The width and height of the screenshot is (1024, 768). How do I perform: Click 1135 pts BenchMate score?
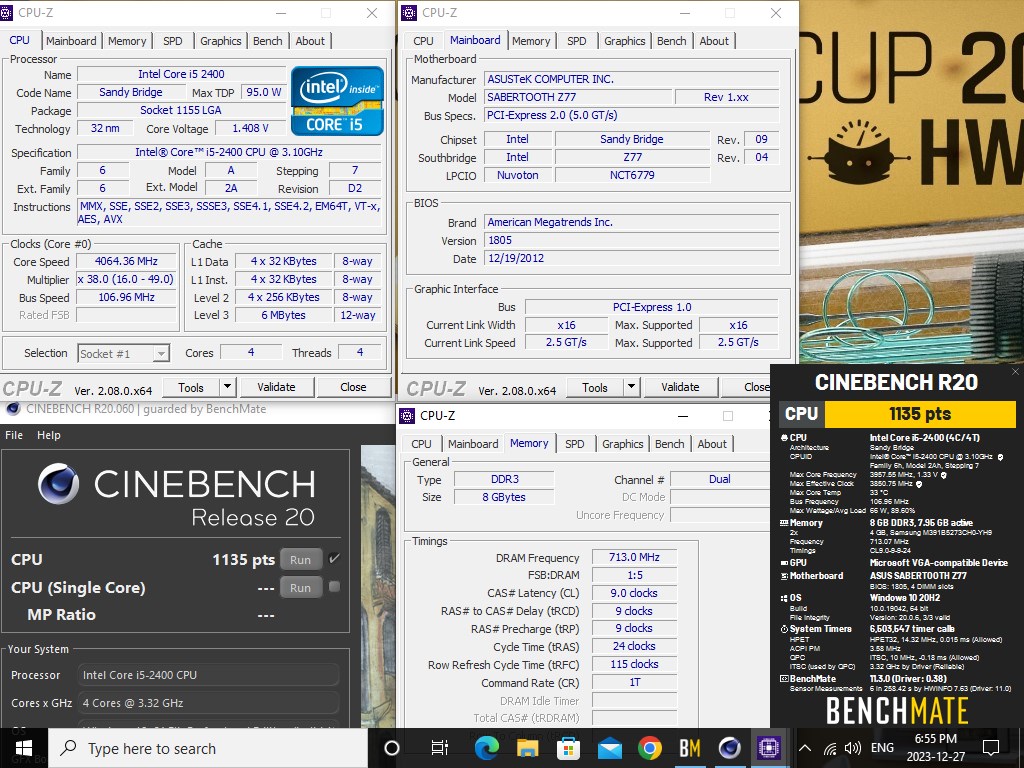(x=920, y=413)
